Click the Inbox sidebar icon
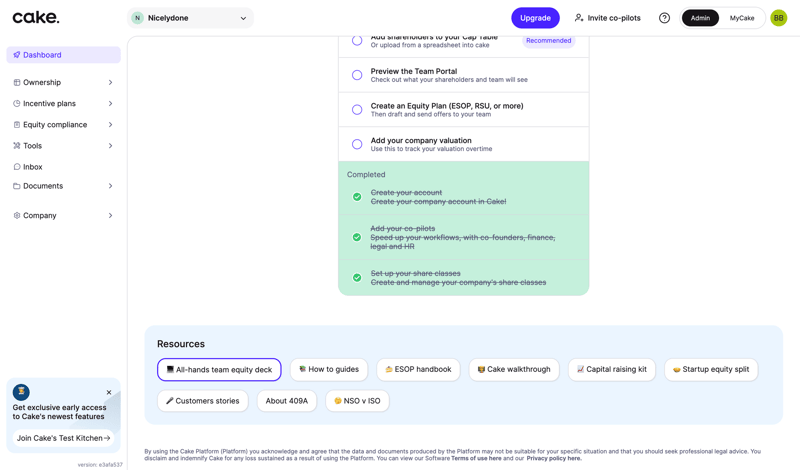The image size is (800, 470). click(17, 167)
